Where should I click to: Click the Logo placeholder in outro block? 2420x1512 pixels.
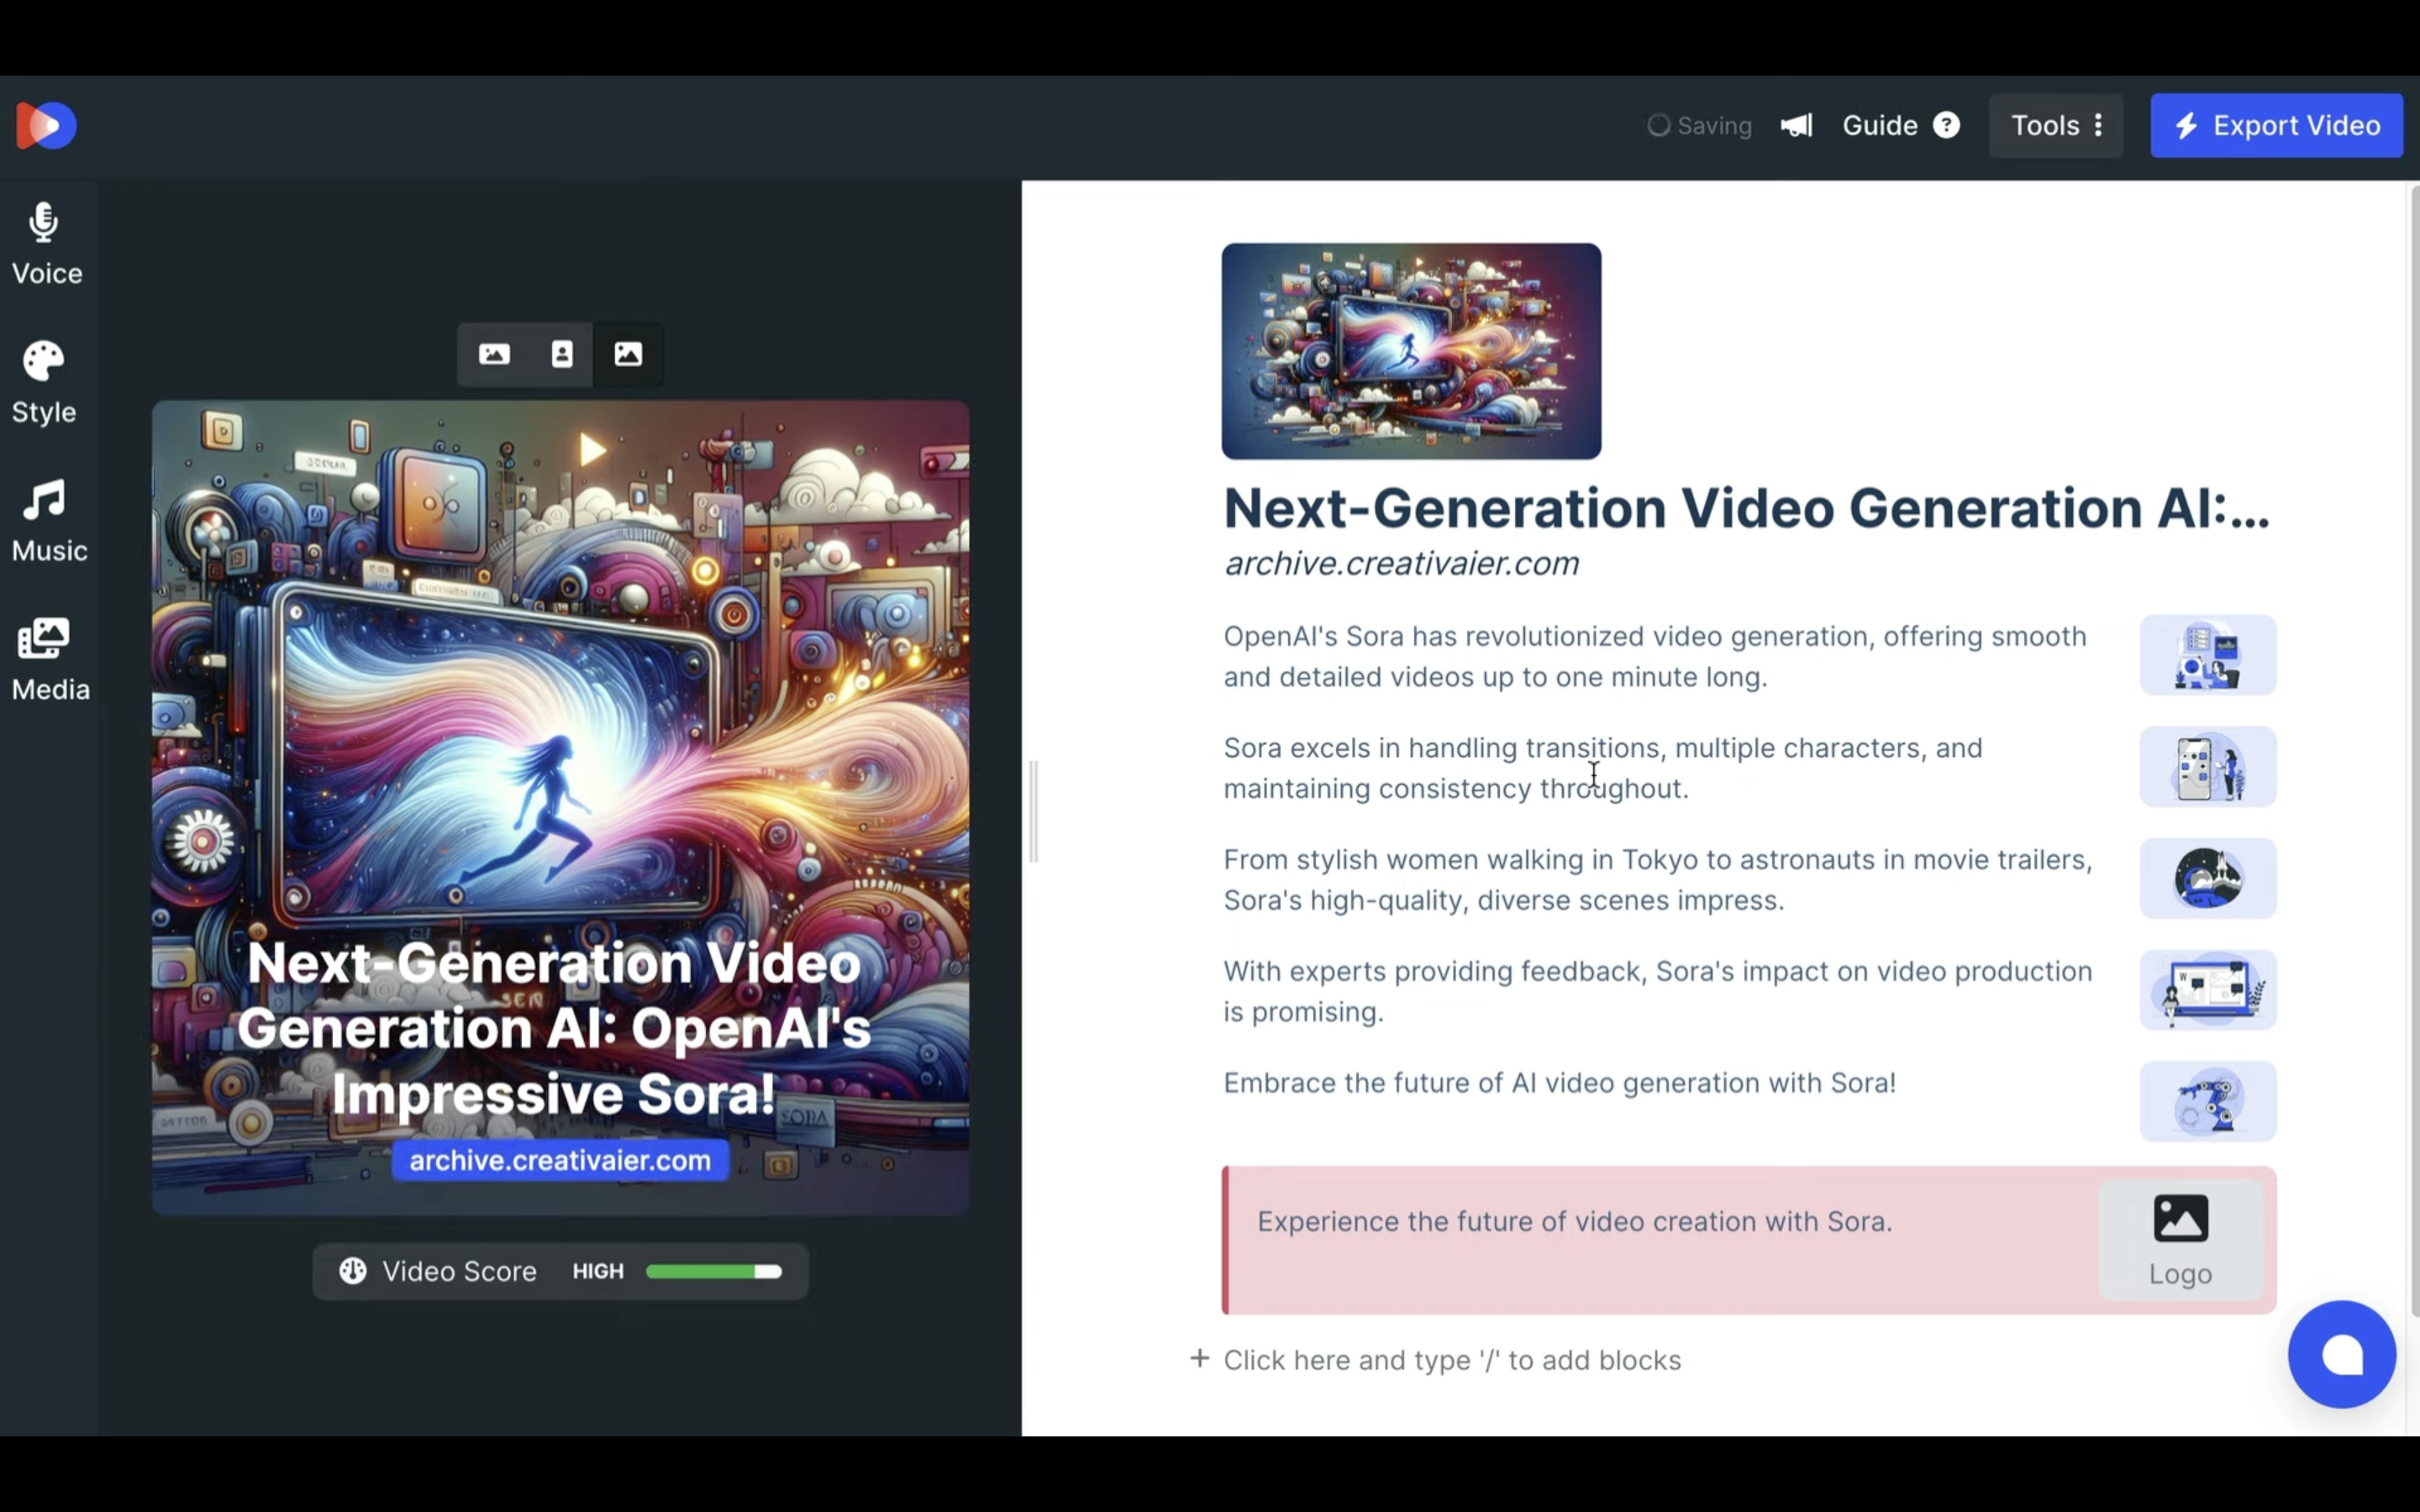tap(2180, 1240)
